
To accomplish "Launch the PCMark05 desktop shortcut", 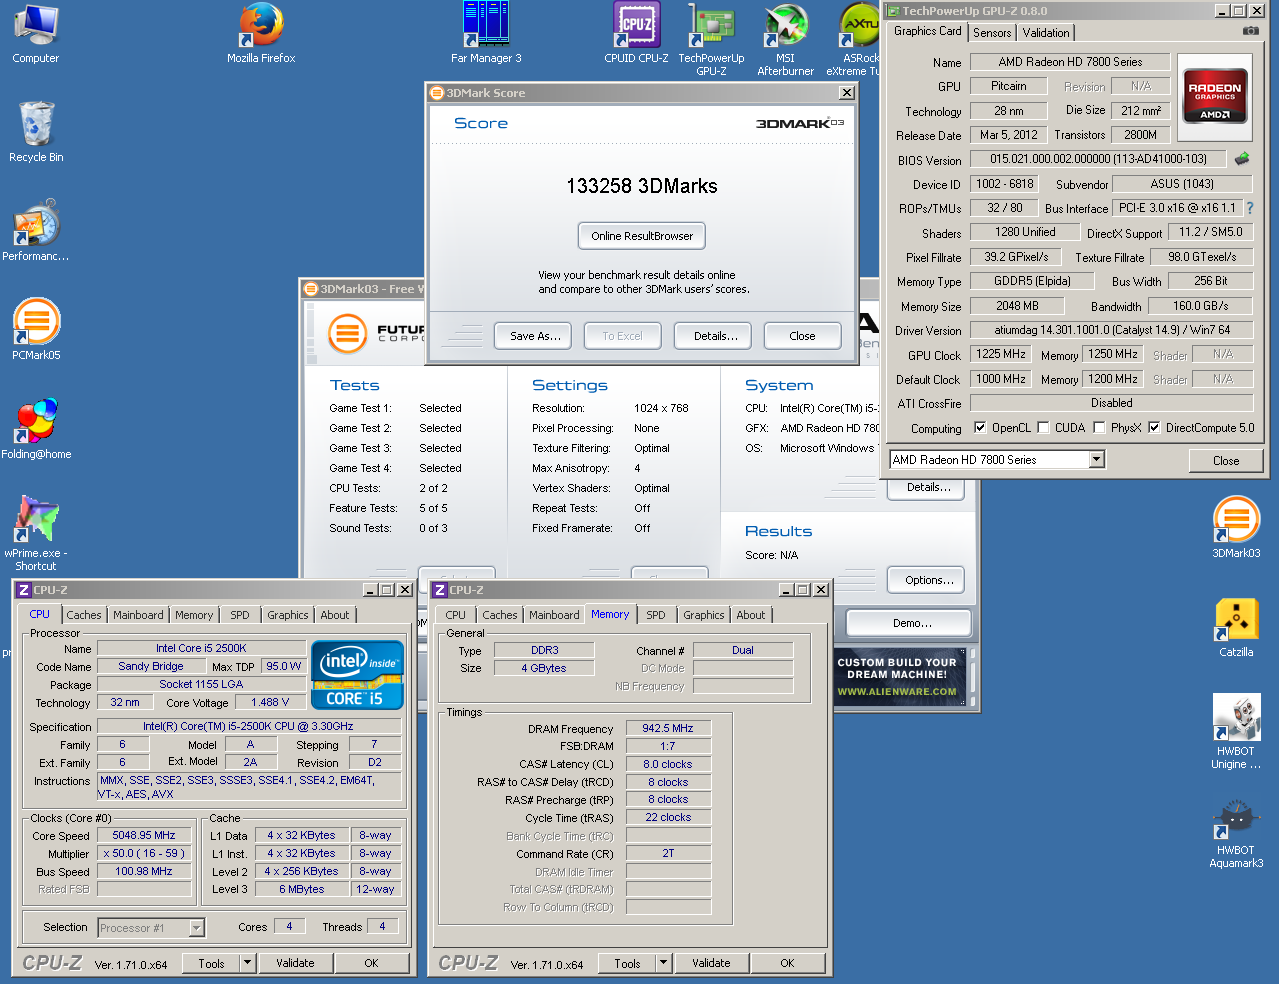I will tap(36, 330).
